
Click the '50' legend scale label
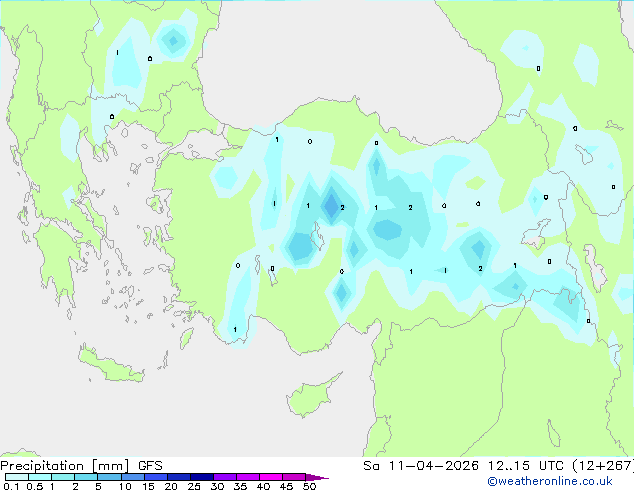309,486
